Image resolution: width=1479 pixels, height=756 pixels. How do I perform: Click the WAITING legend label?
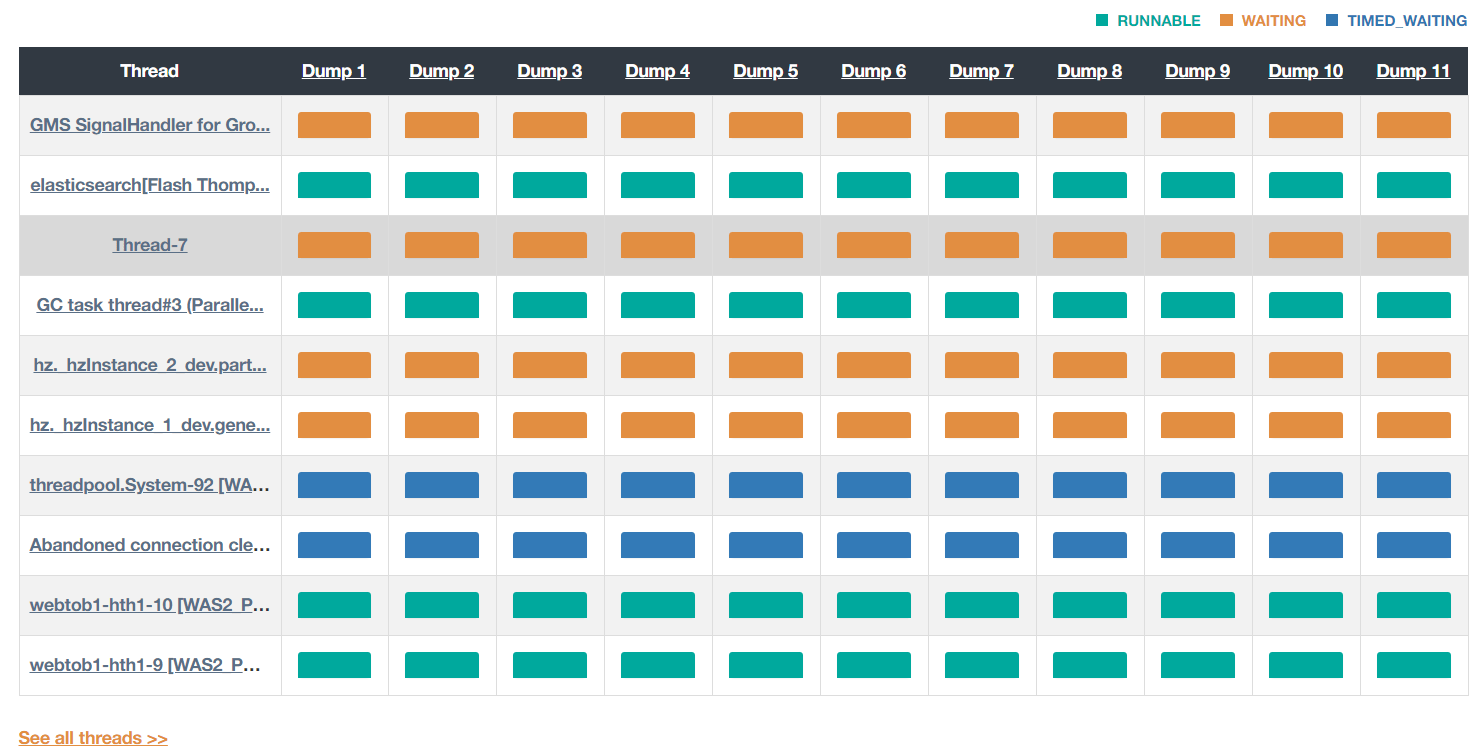coord(1273,20)
